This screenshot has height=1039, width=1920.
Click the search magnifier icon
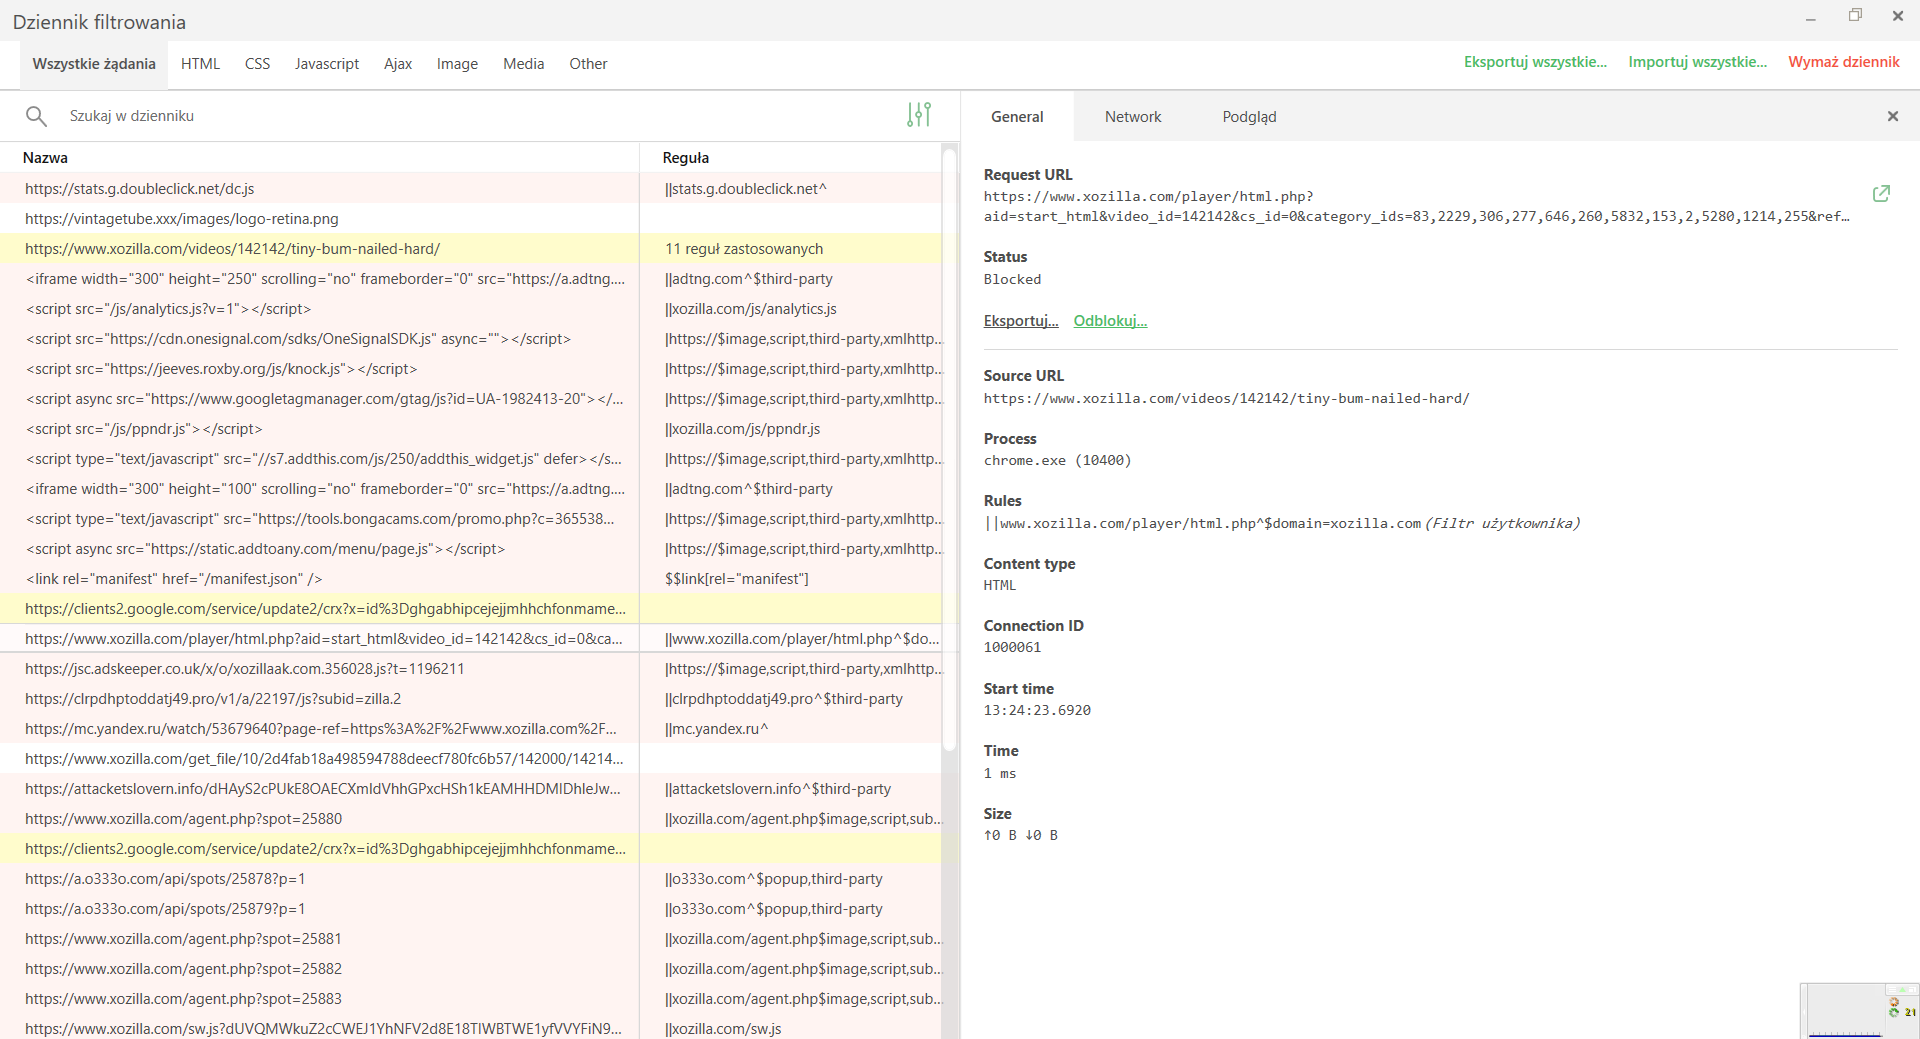37,115
